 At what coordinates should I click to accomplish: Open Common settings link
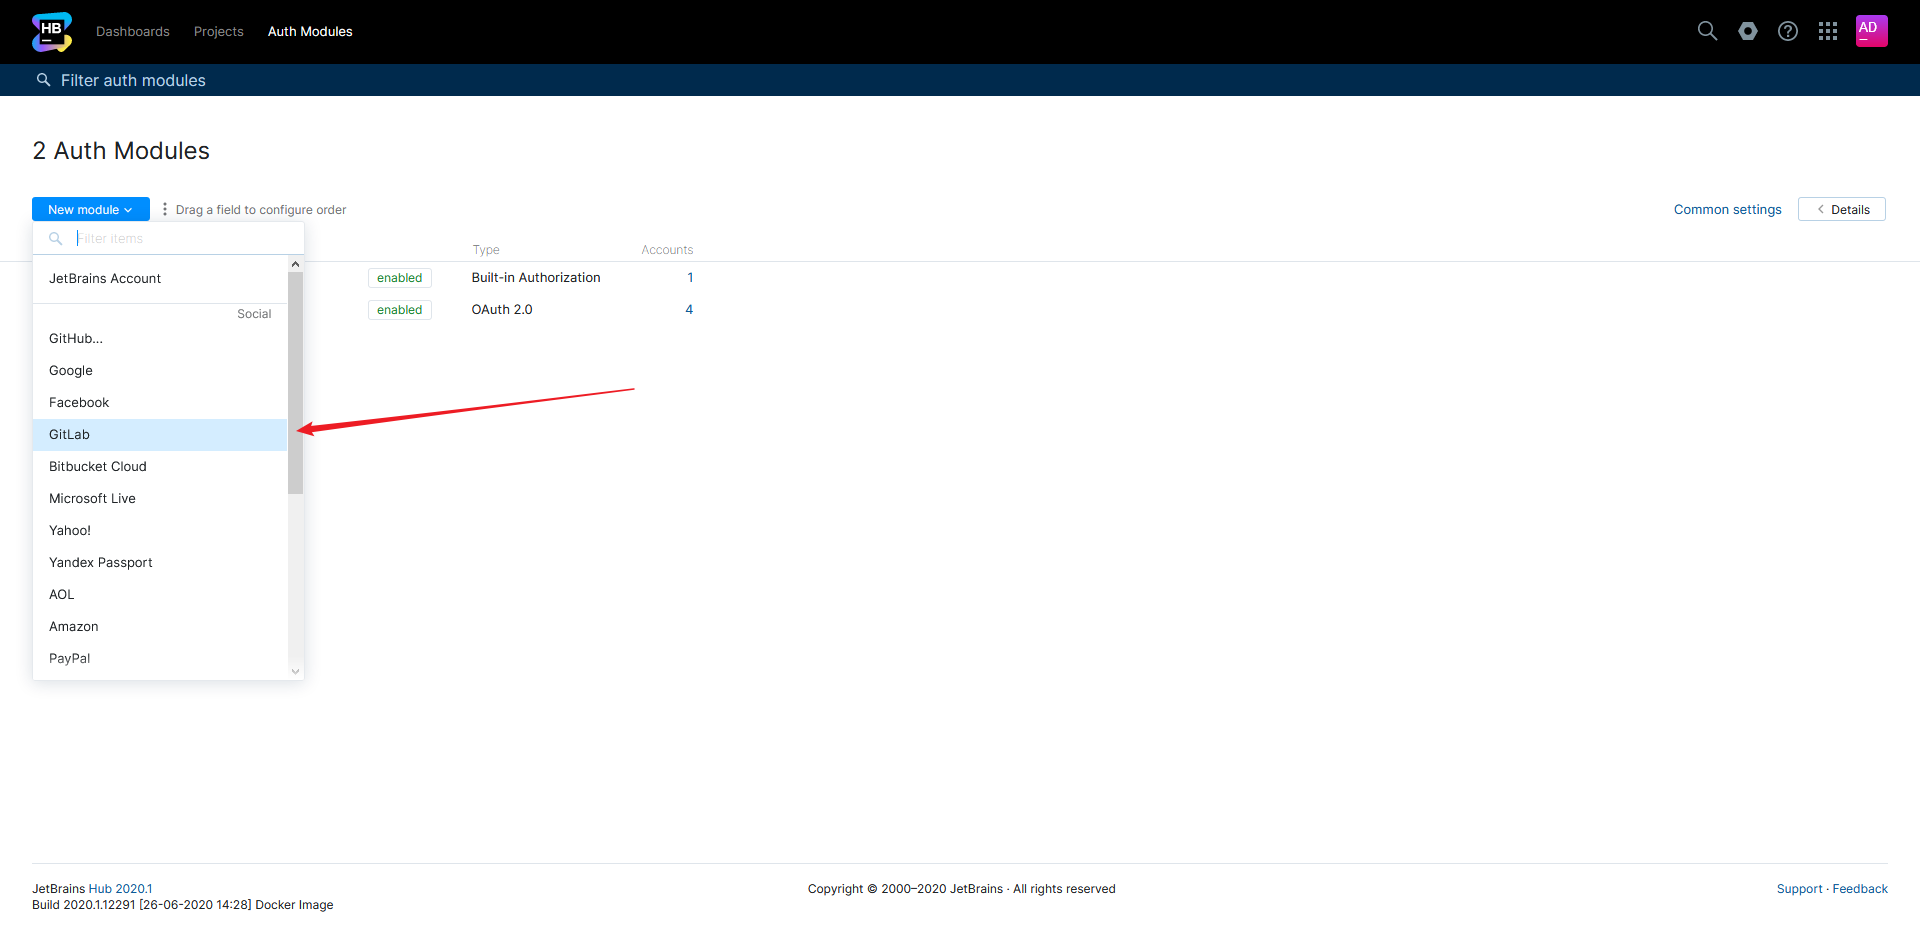pos(1727,209)
